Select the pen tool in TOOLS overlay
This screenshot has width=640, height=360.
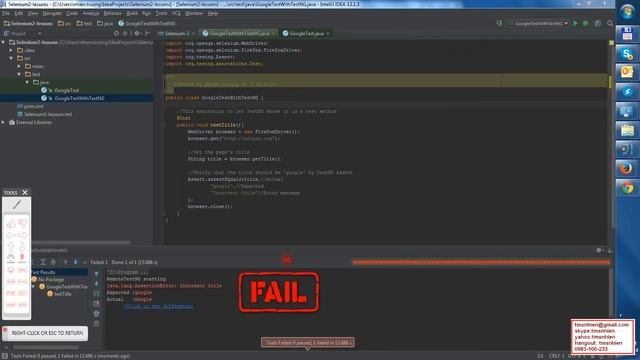17,204
